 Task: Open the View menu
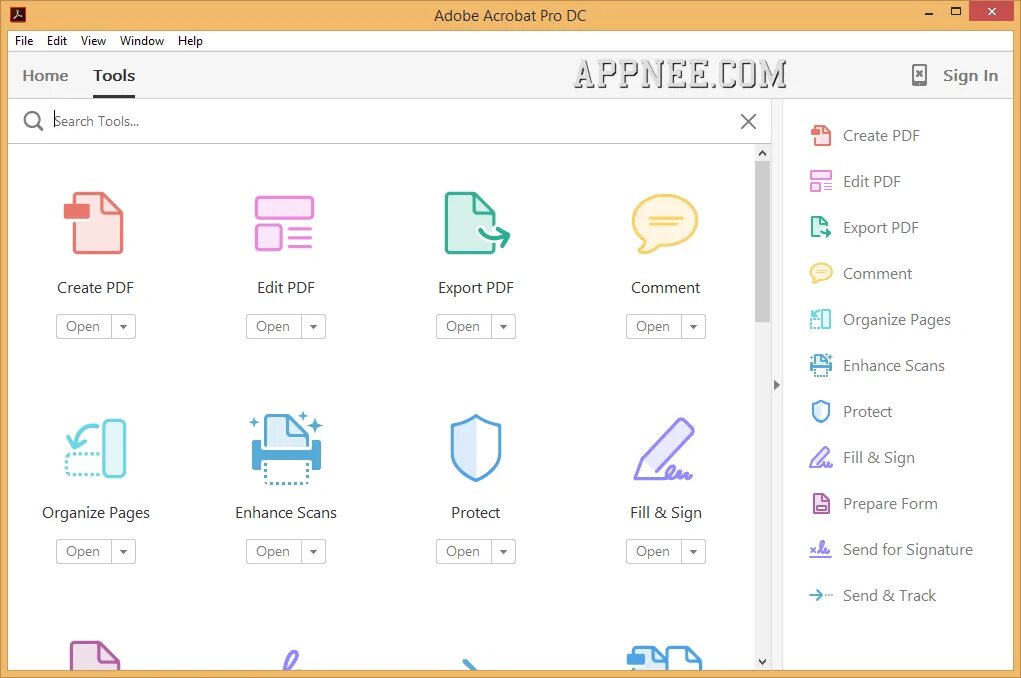coord(93,40)
